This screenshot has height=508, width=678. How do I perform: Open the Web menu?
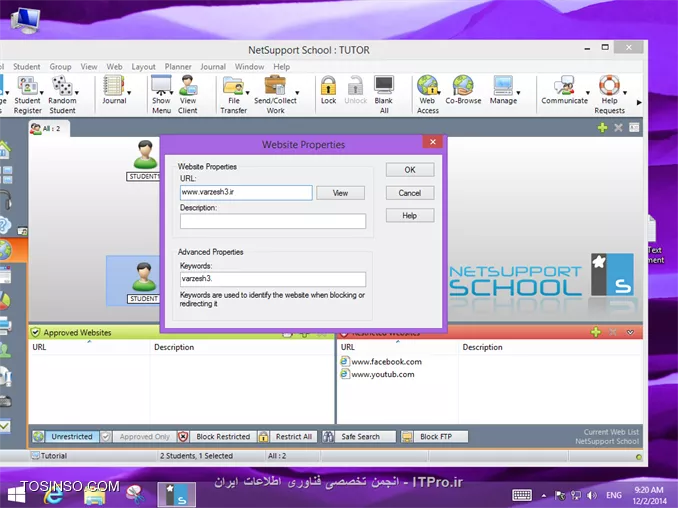coord(114,67)
